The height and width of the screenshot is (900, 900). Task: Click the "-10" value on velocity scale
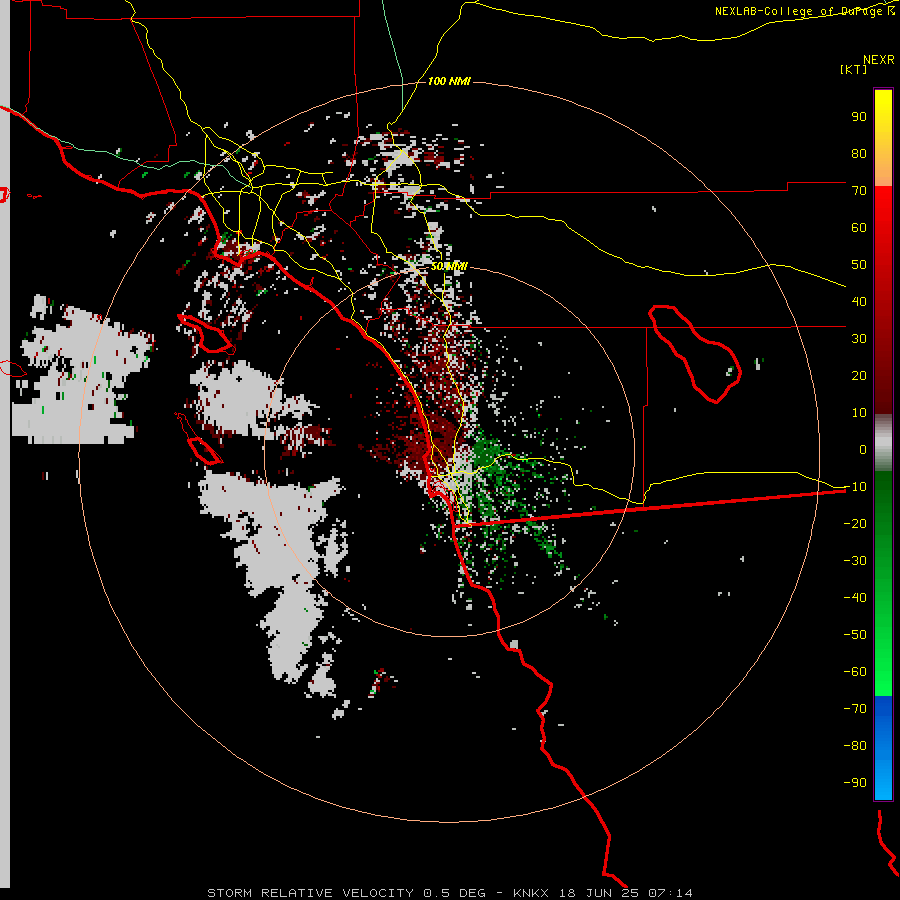[x=855, y=487]
